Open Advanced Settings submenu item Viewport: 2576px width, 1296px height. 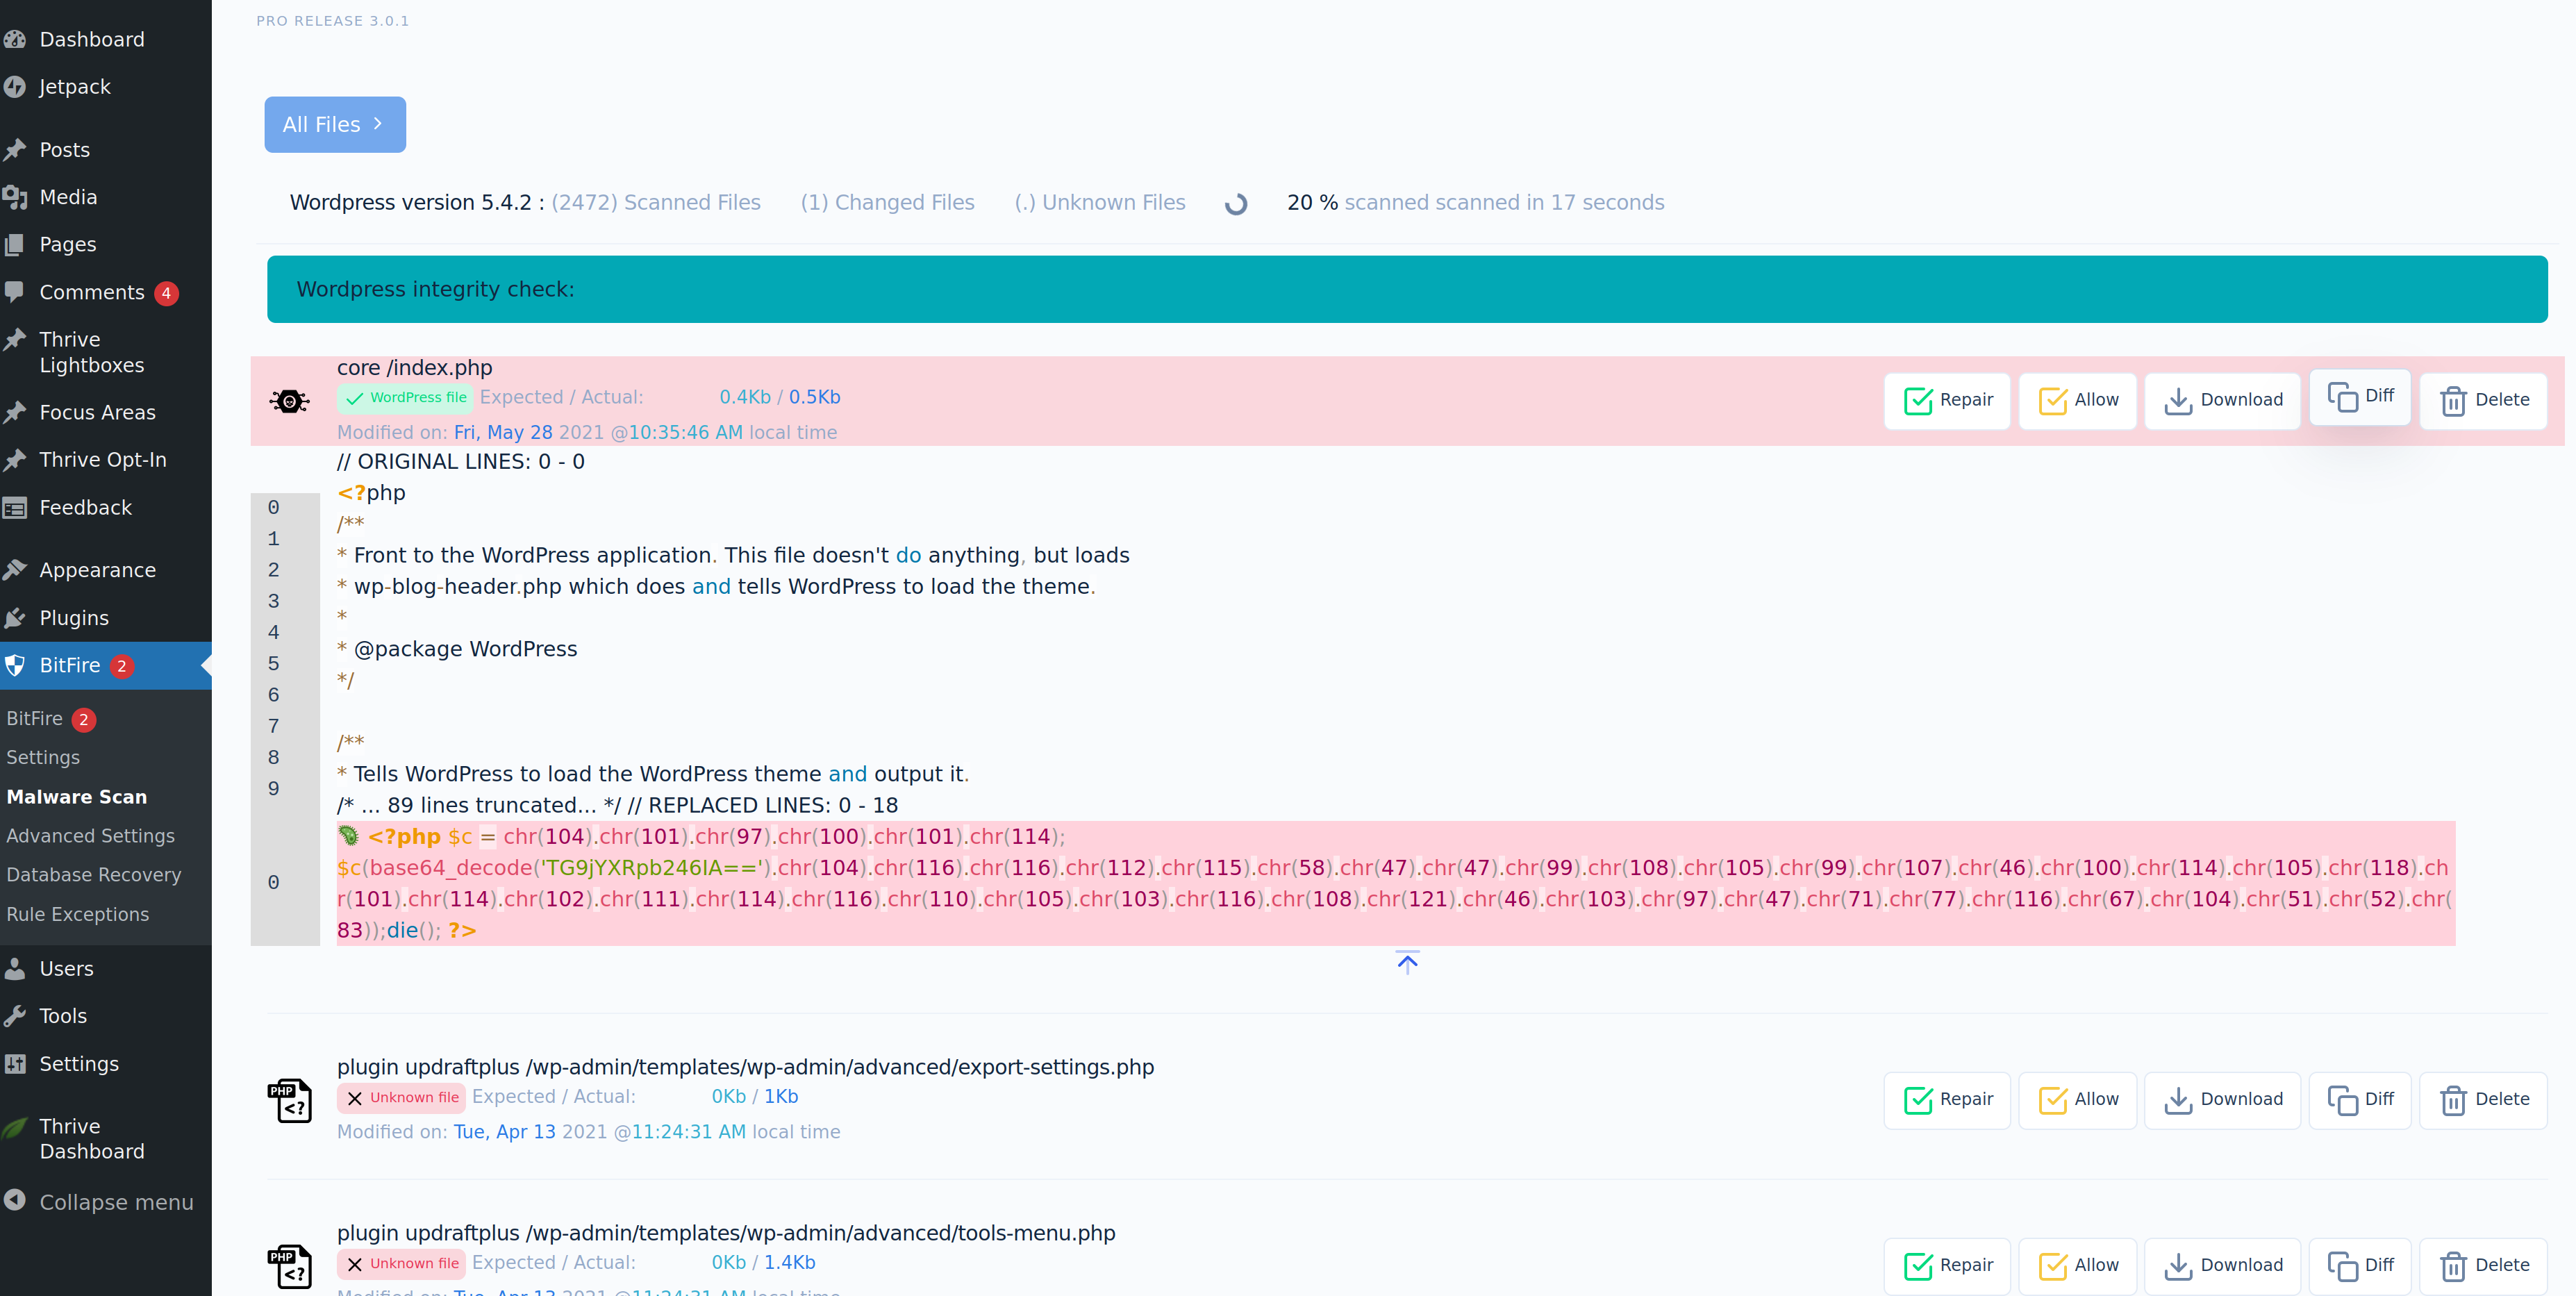tap(90, 835)
